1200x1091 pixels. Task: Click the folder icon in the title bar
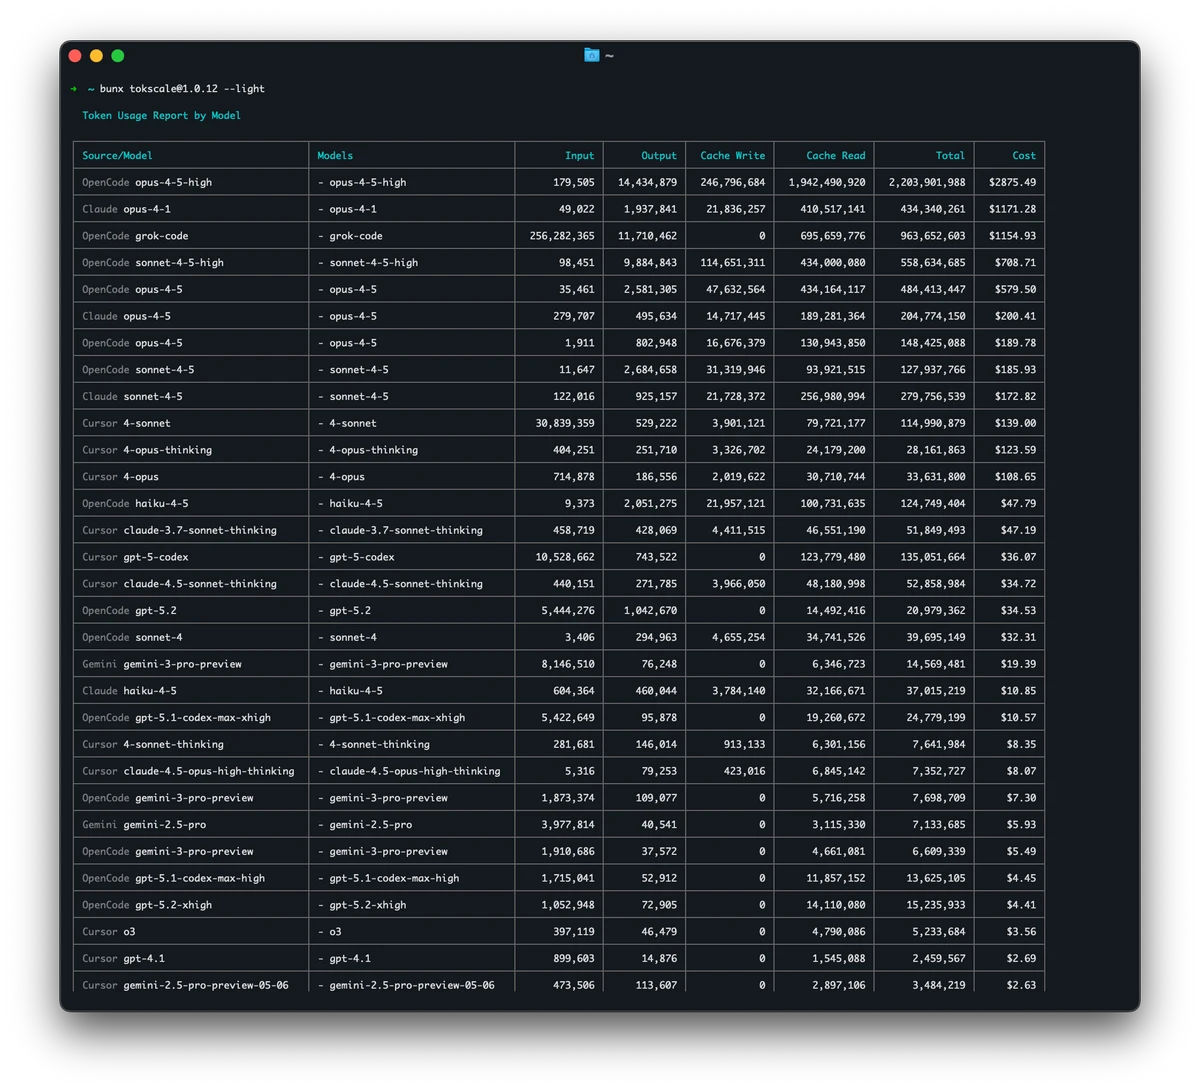click(592, 55)
